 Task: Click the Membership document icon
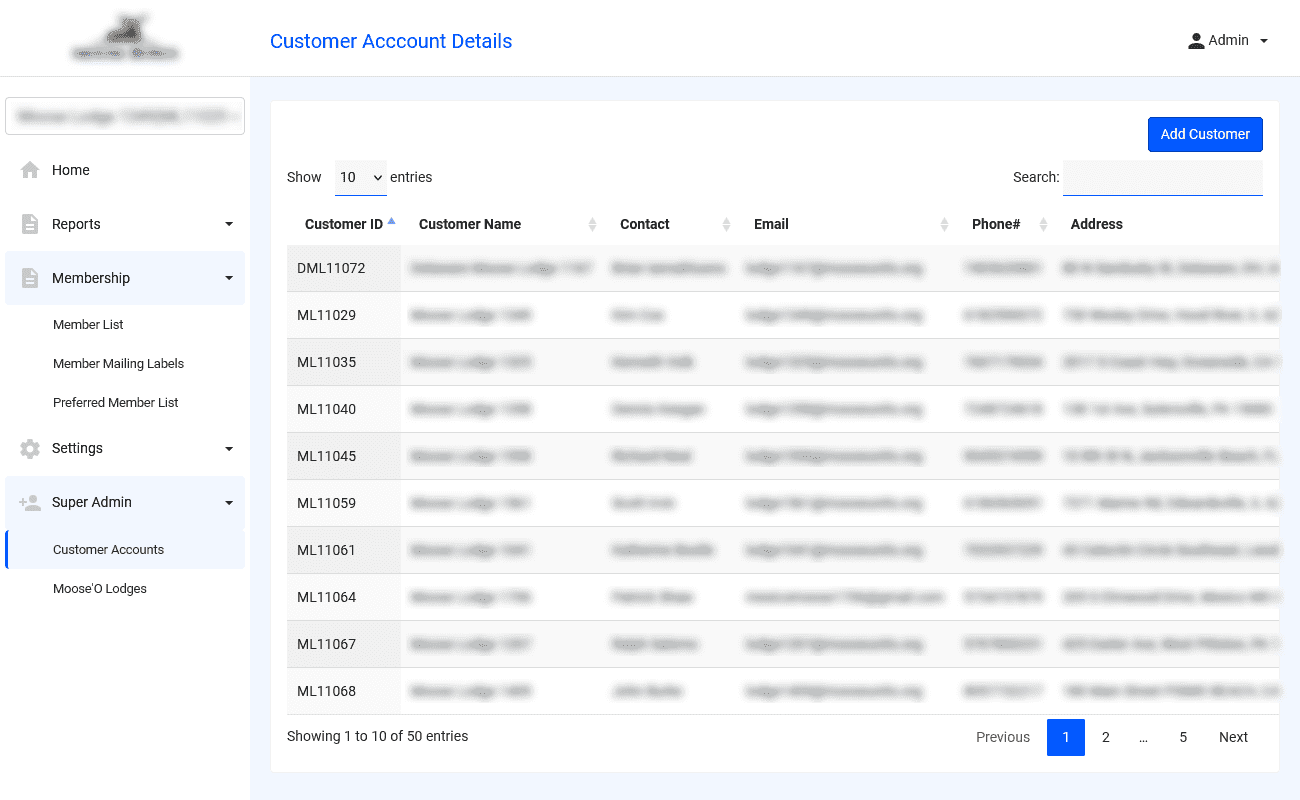pyautogui.click(x=30, y=278)
